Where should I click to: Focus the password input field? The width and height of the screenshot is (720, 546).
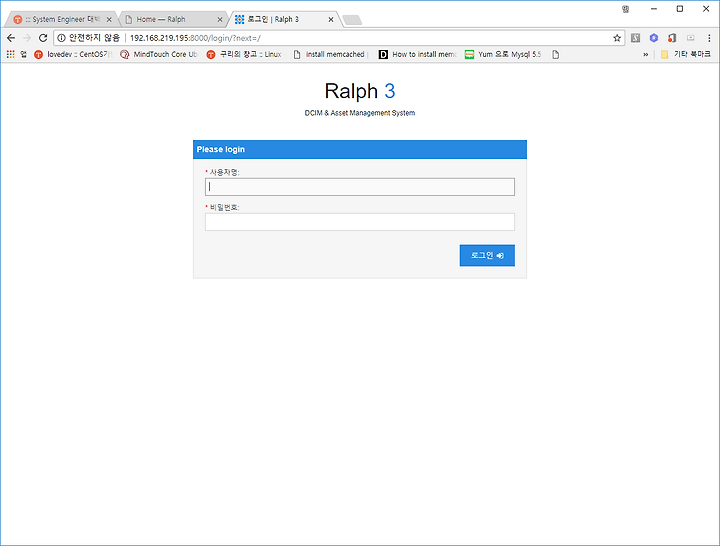(x=360, y=222)
